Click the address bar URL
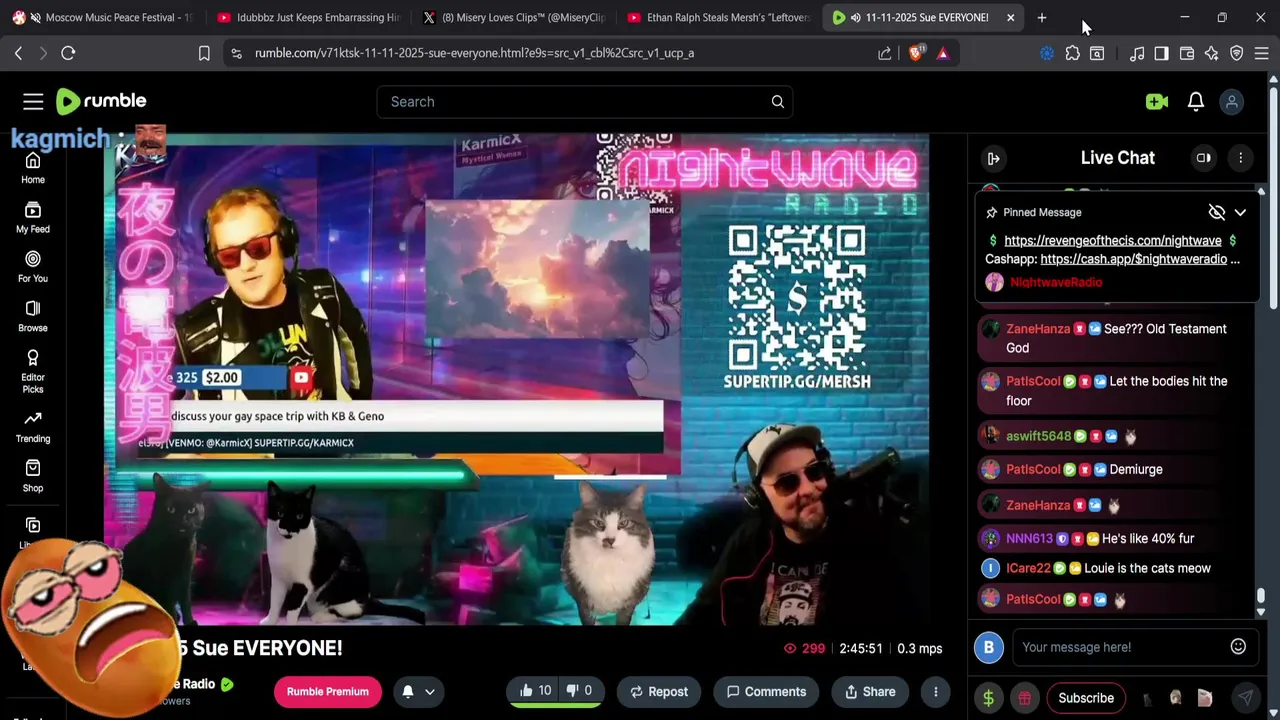 tap(474, 53)
